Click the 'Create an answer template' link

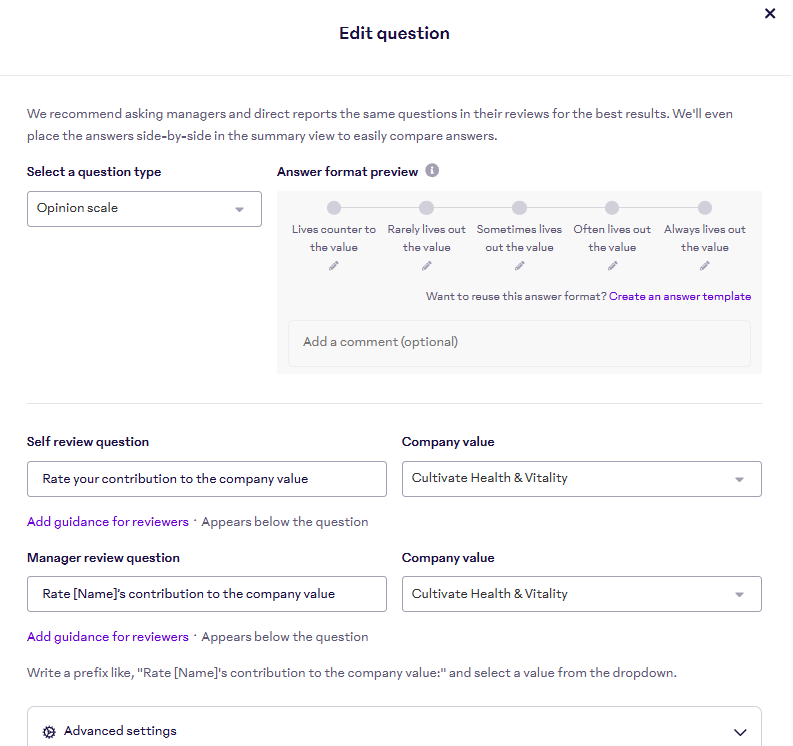coord(680,296)
